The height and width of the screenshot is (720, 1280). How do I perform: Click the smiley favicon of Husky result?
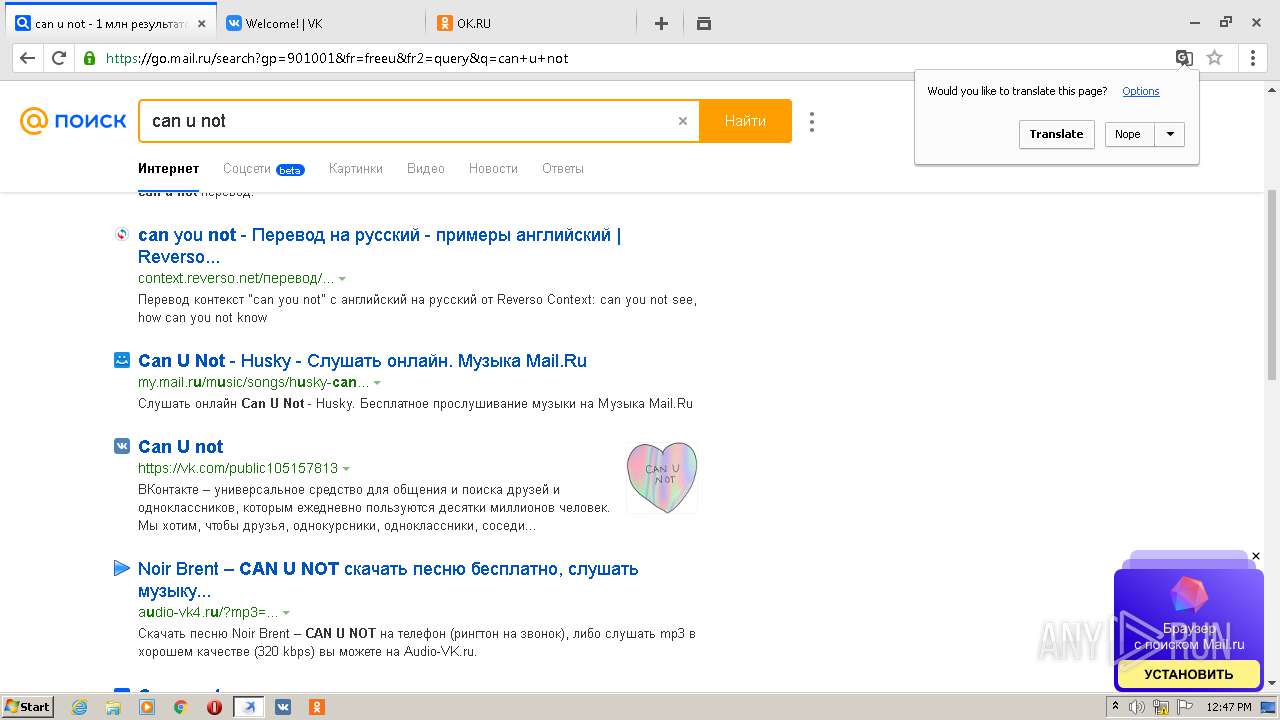(x=122, y=360)
